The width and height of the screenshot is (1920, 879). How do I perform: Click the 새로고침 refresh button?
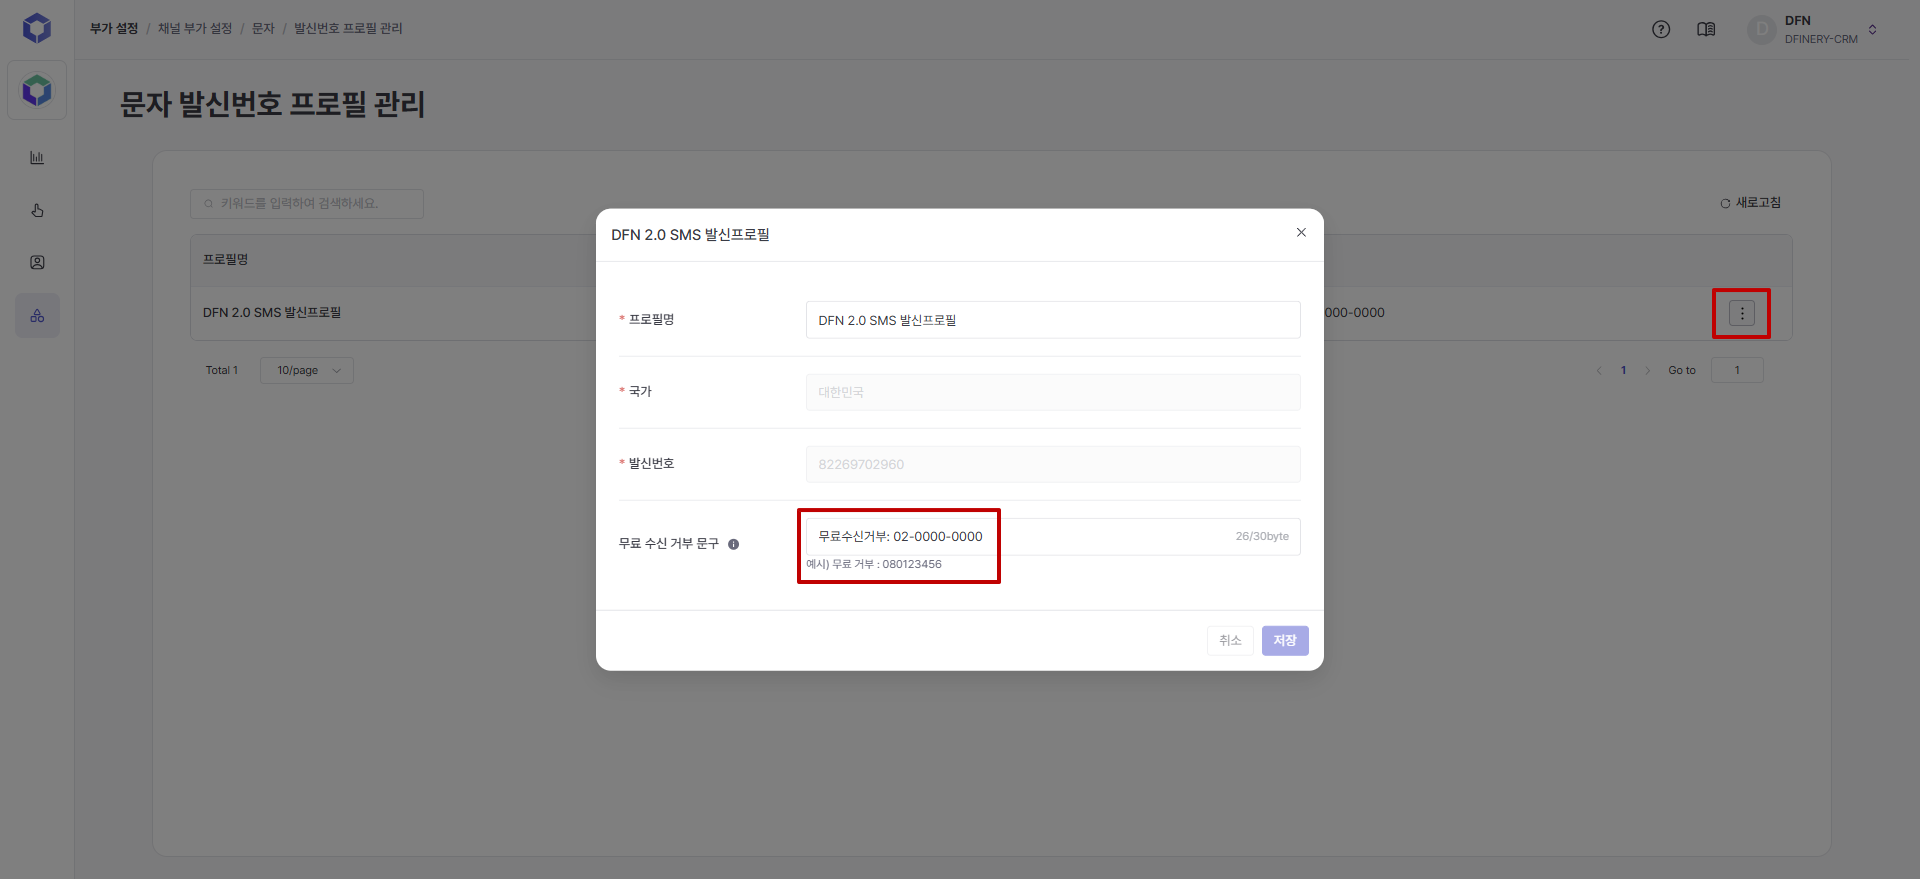[x=1750, y=203]
